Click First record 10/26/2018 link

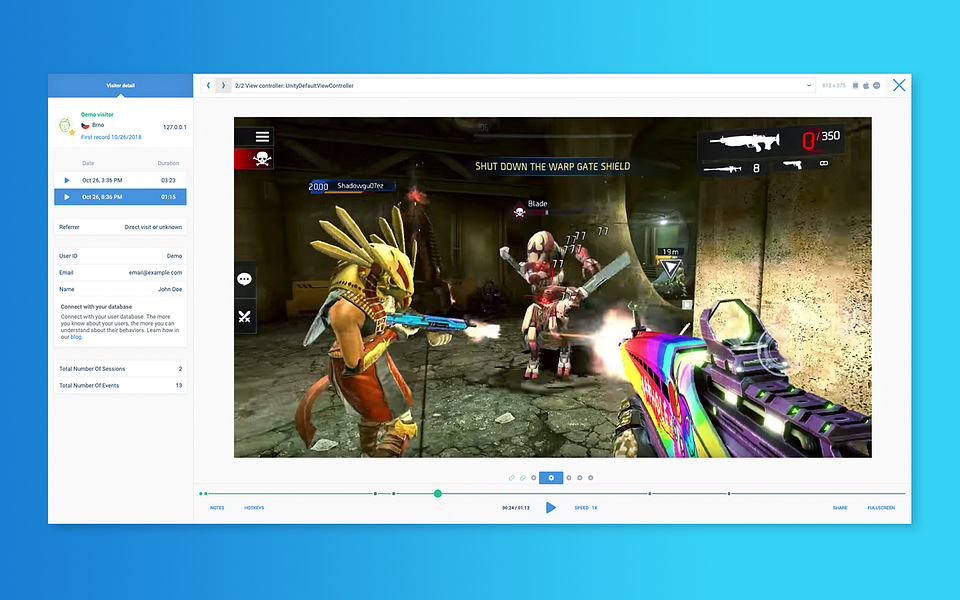[x=111, y=137]
